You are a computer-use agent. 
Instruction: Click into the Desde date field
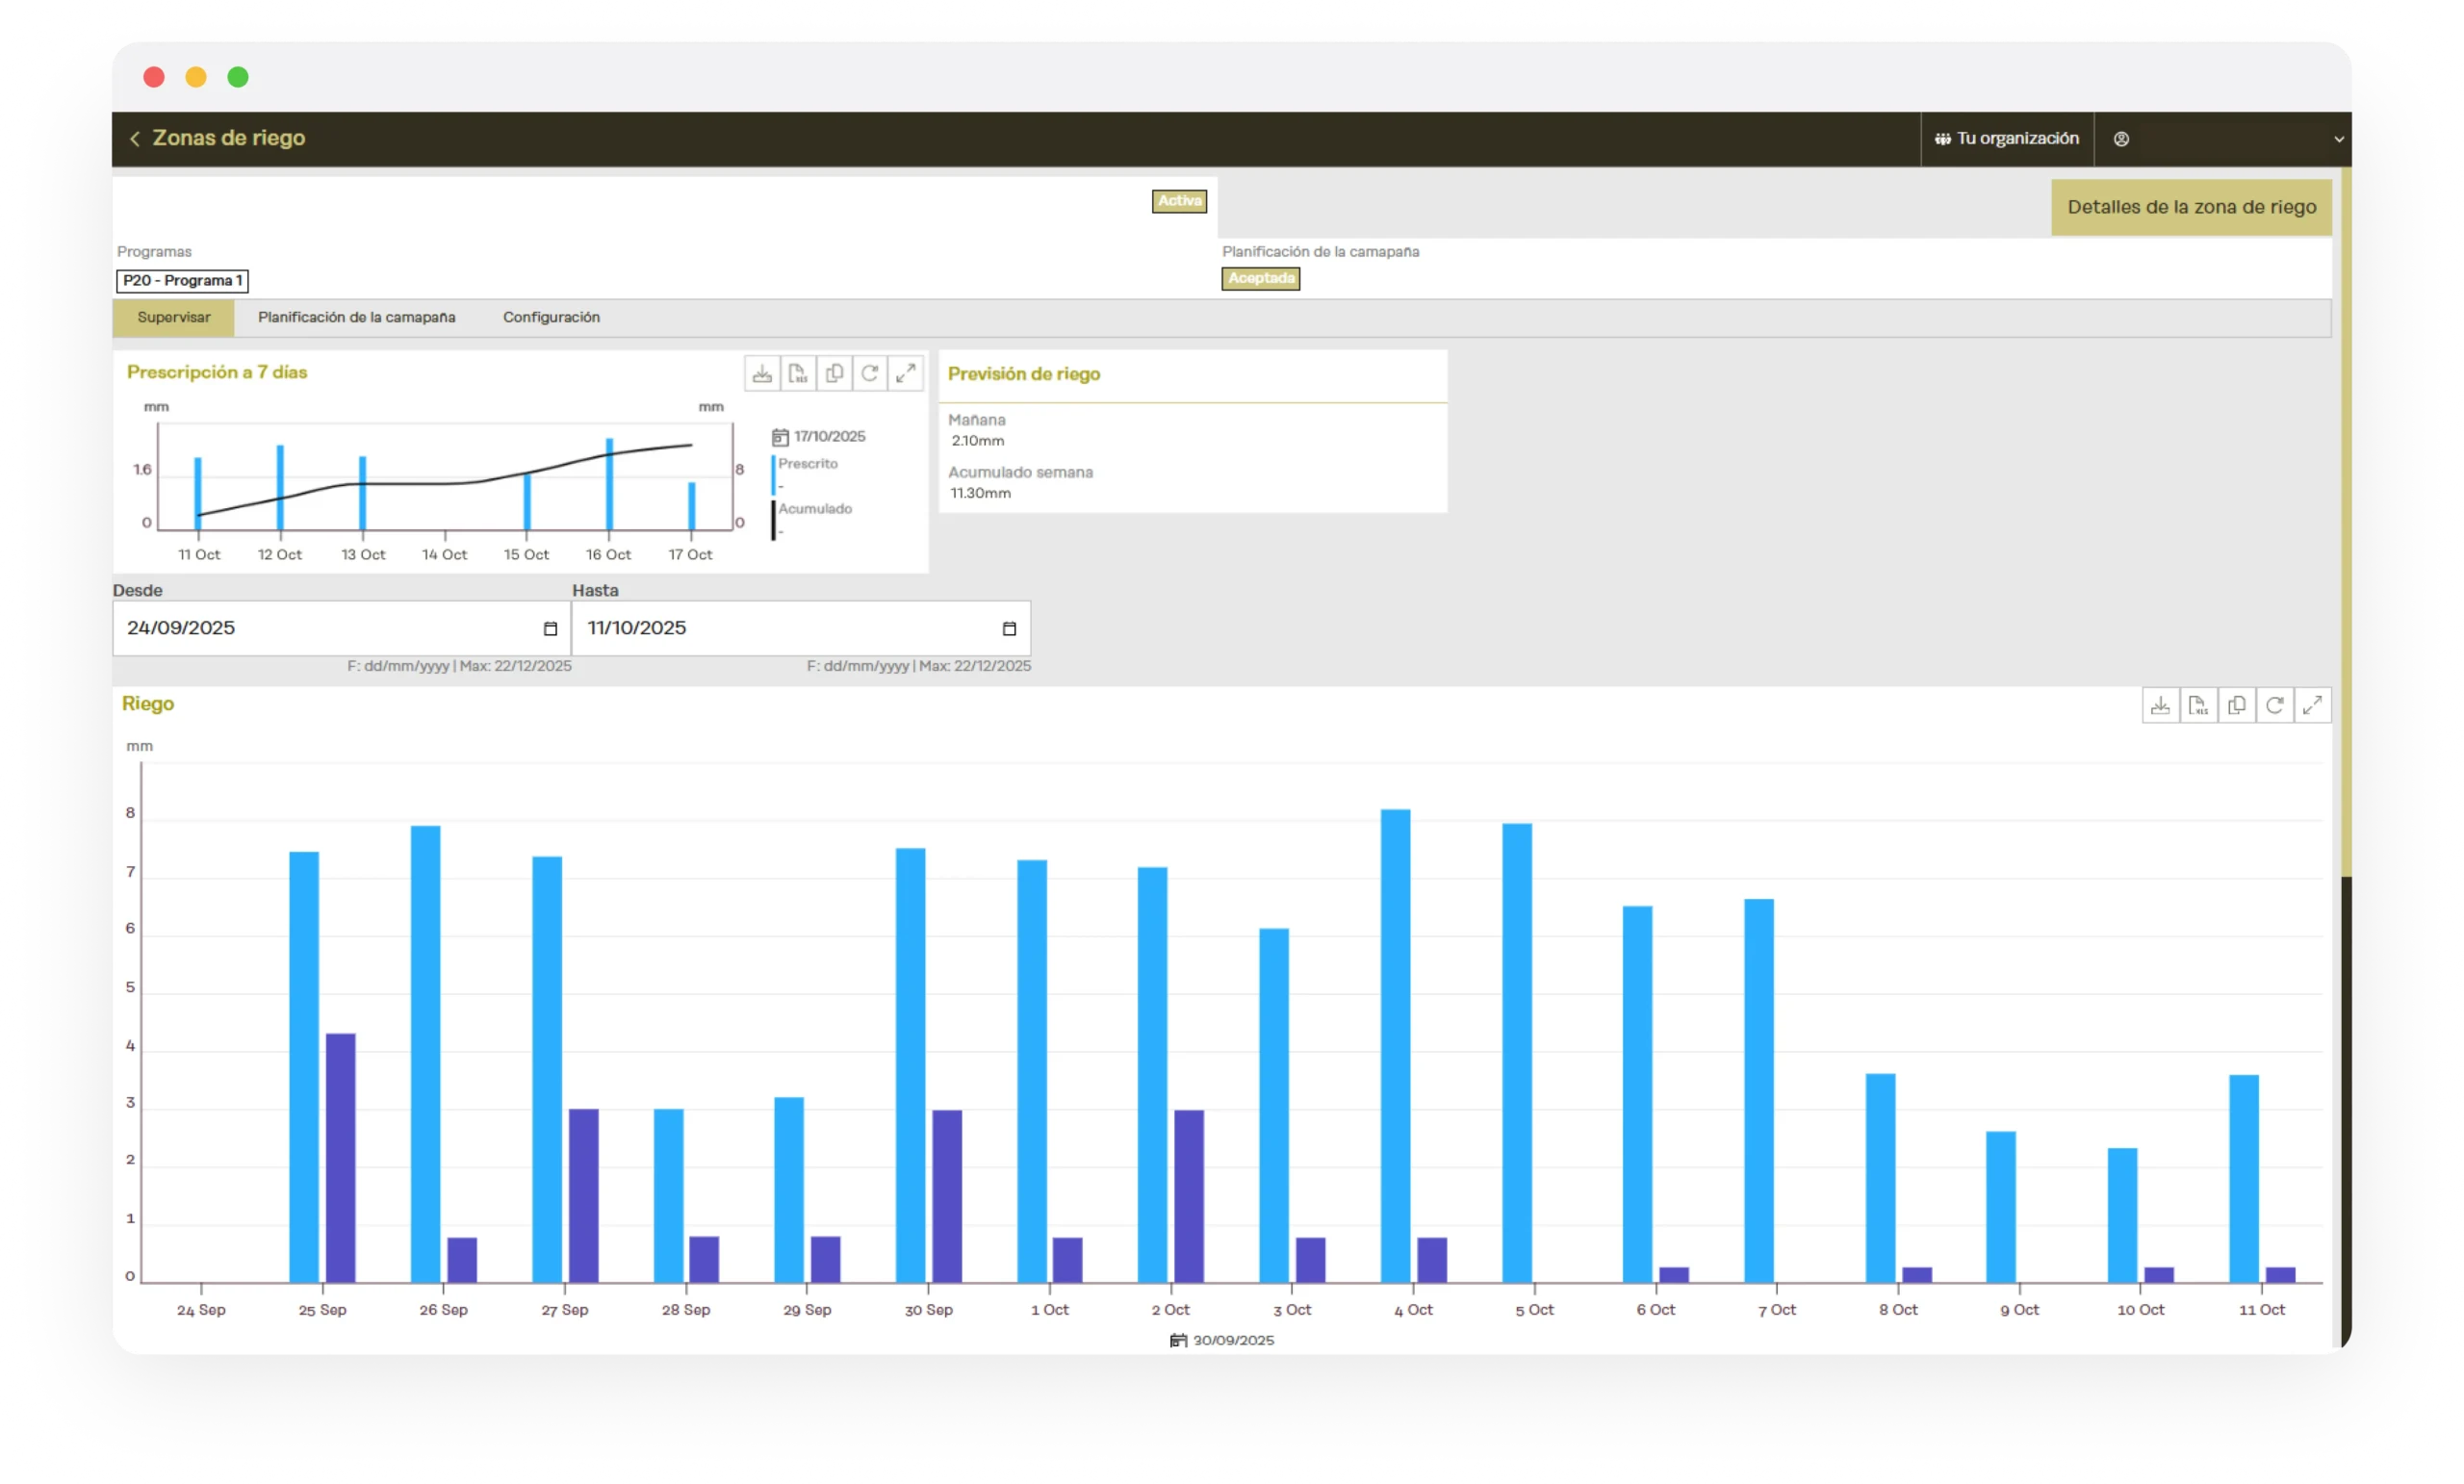[320, 629]
